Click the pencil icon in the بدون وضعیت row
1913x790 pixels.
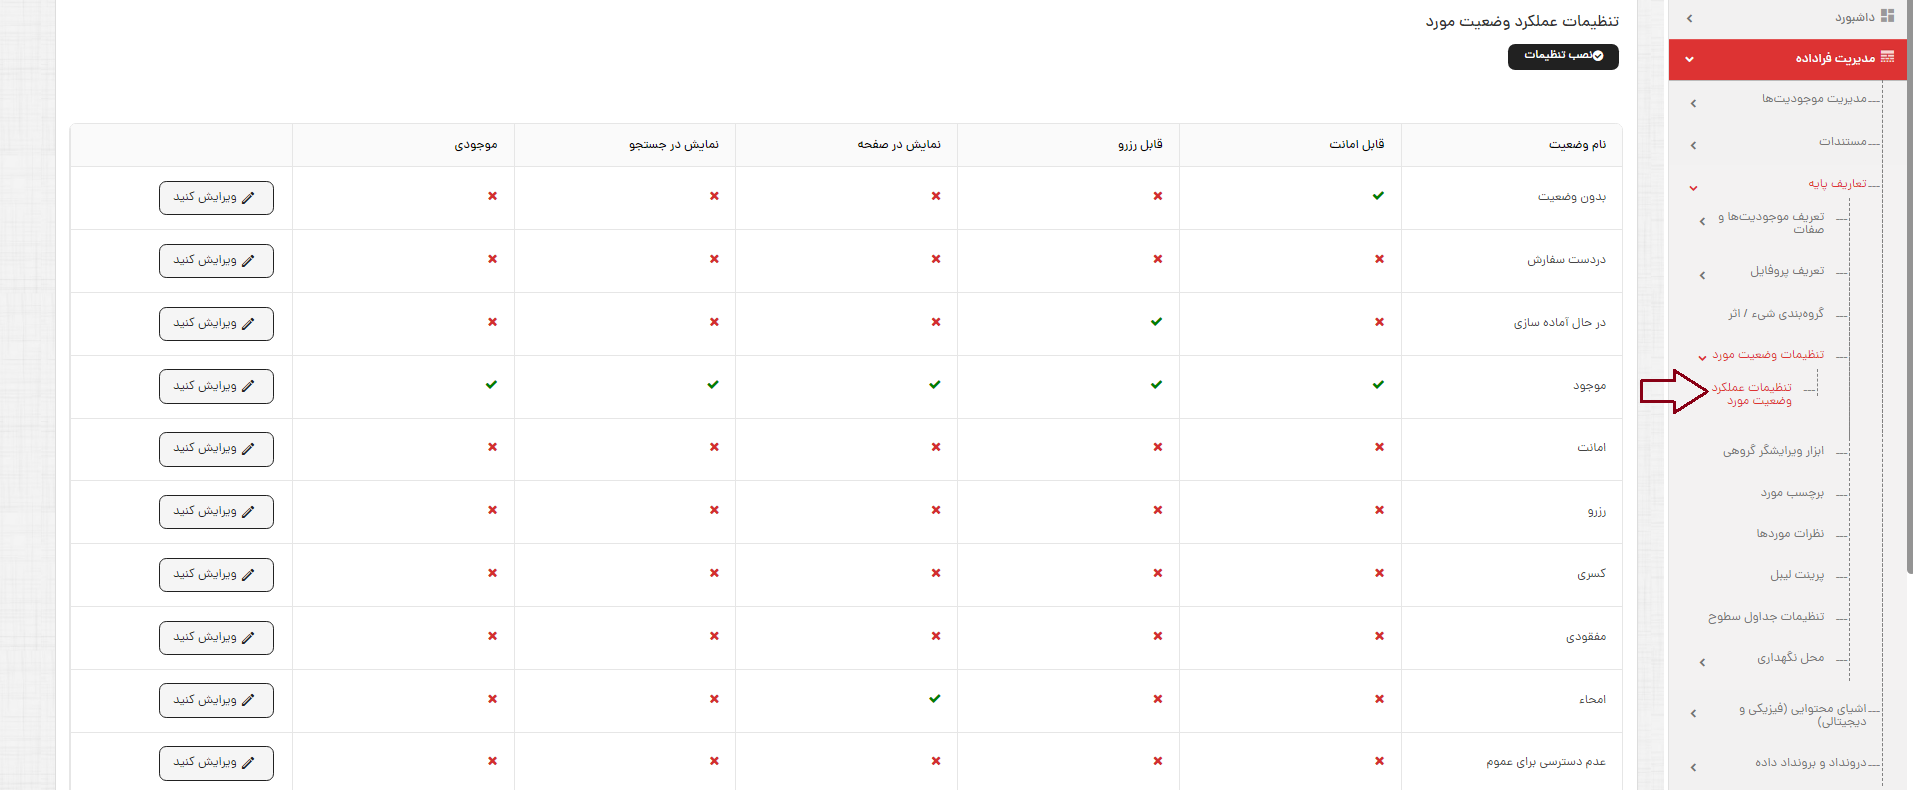pyautogui.click(x=248, y=198)
